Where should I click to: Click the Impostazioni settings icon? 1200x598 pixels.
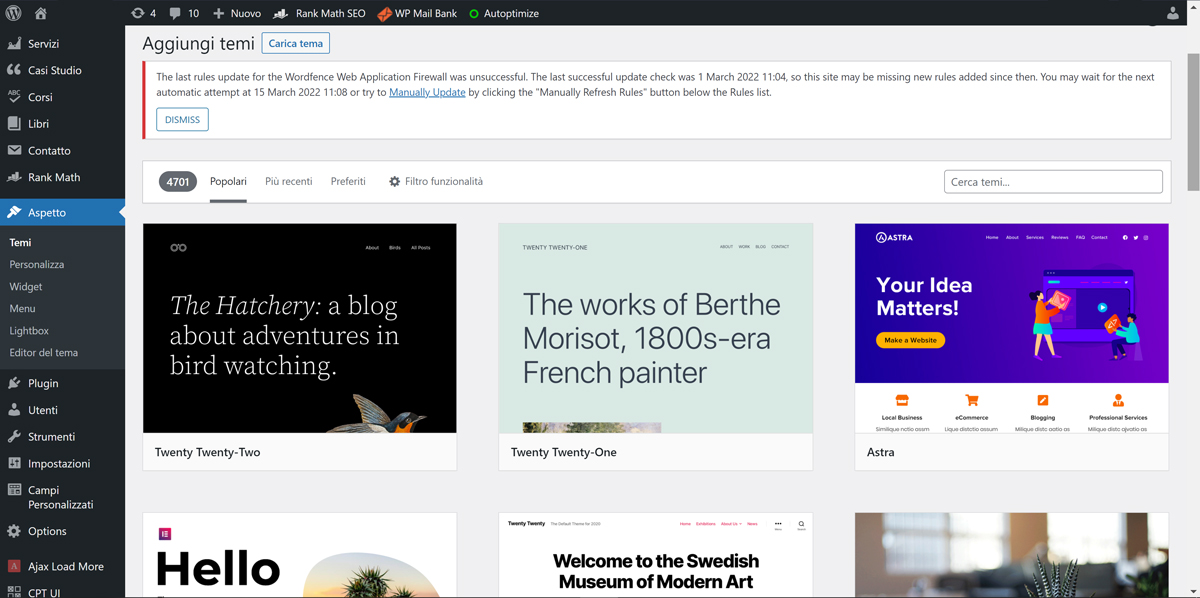pyautogui.click(x=14, y=463)
